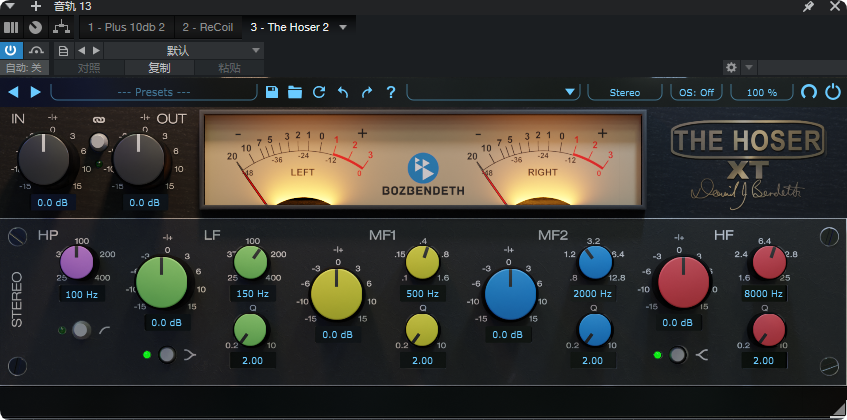Toggle the HF shelf mode switch

[677, 355]
